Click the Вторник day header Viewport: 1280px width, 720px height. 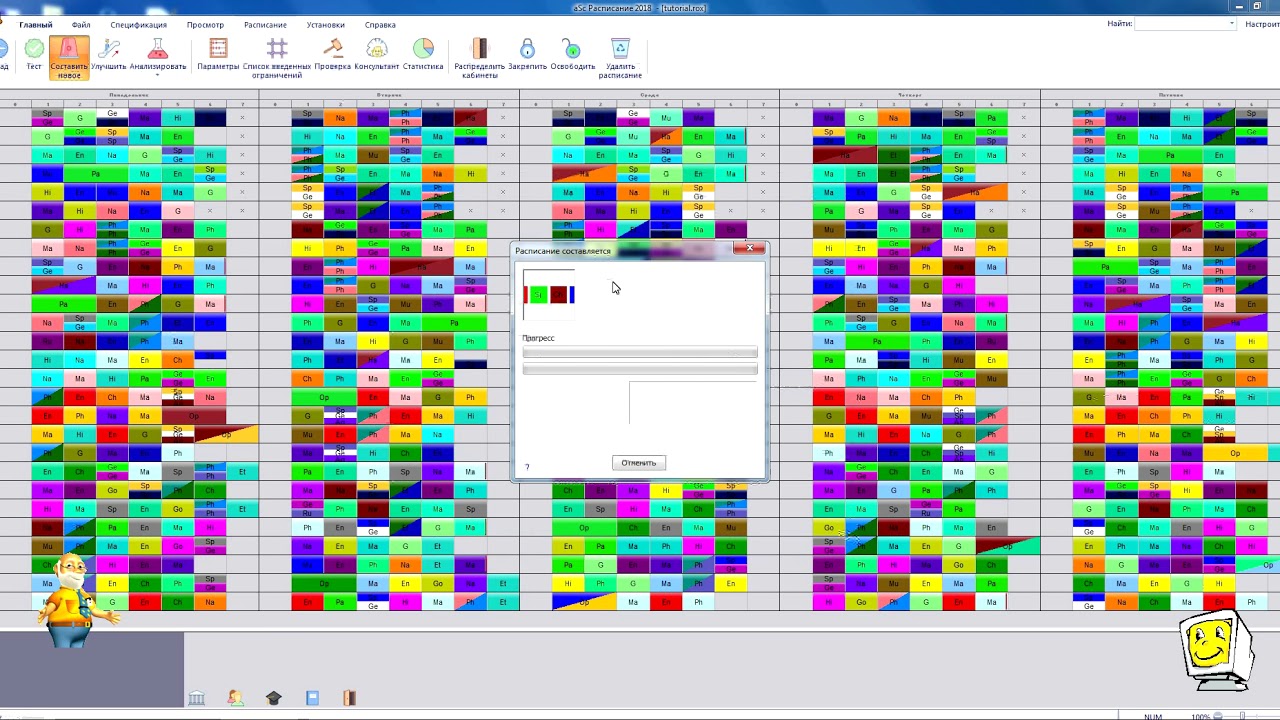[389, 95]
